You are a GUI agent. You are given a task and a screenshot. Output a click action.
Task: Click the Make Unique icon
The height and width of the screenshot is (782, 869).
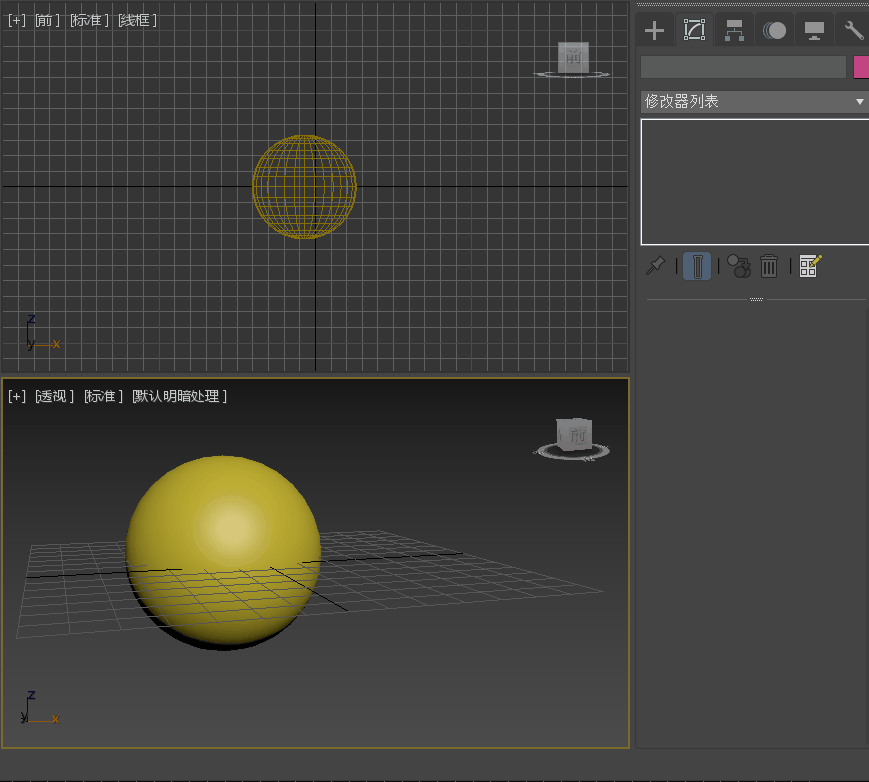738,265
